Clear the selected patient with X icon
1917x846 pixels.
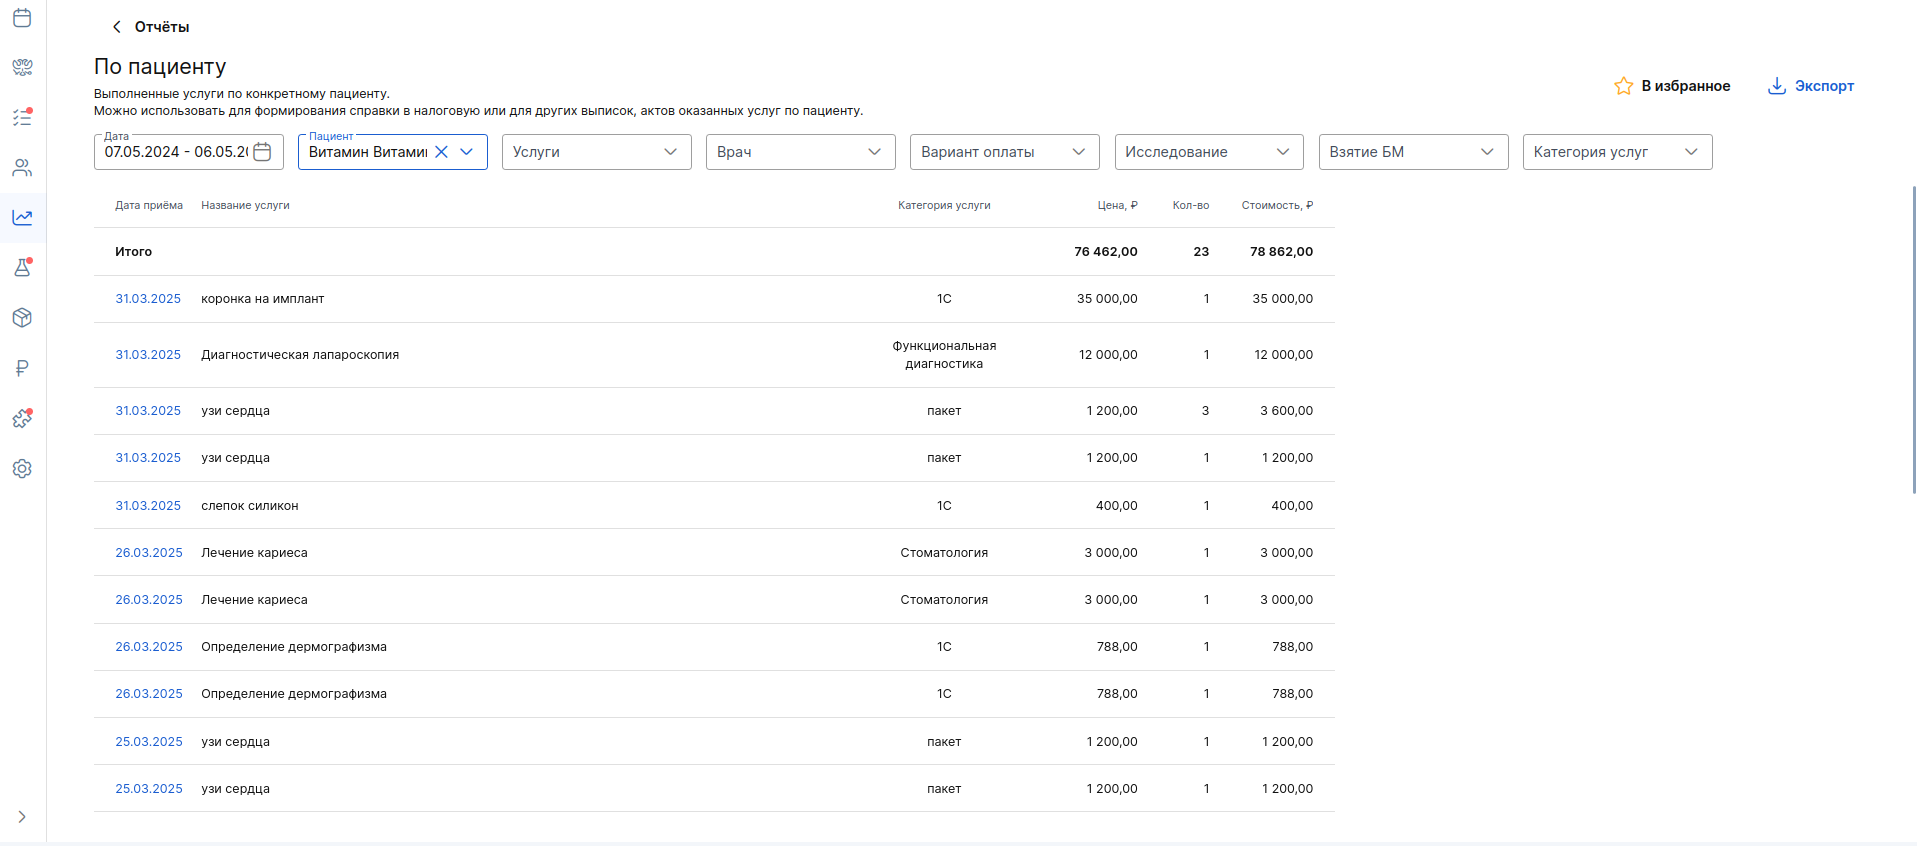click(441, 152)
